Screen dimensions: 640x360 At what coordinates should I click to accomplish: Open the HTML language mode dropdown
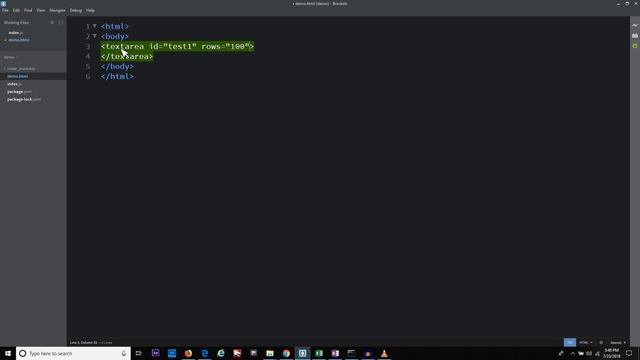point(585,342)
